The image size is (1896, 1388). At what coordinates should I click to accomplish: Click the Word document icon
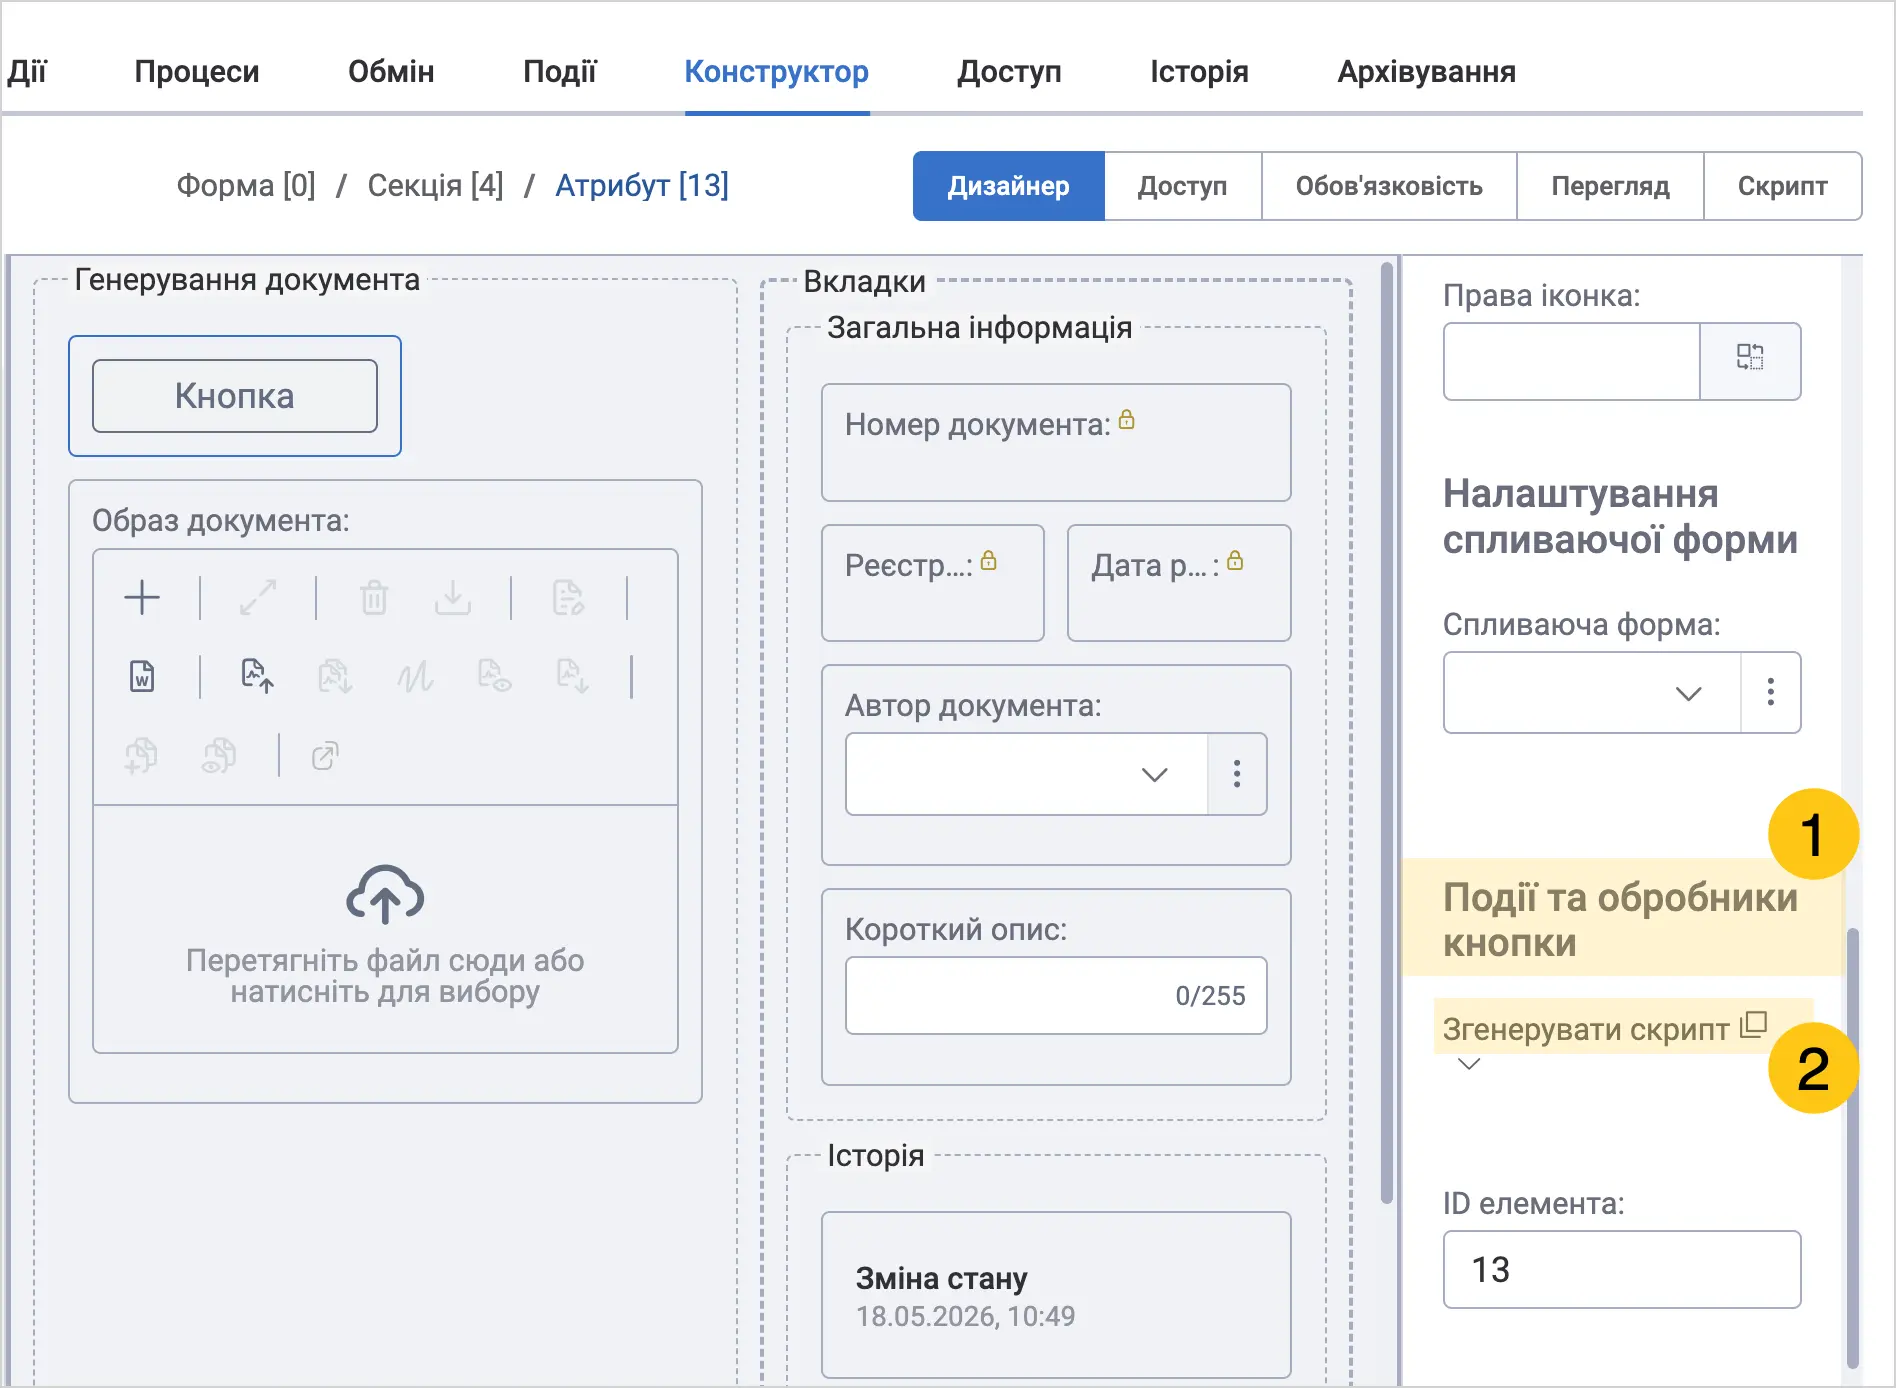click(142, 677)
